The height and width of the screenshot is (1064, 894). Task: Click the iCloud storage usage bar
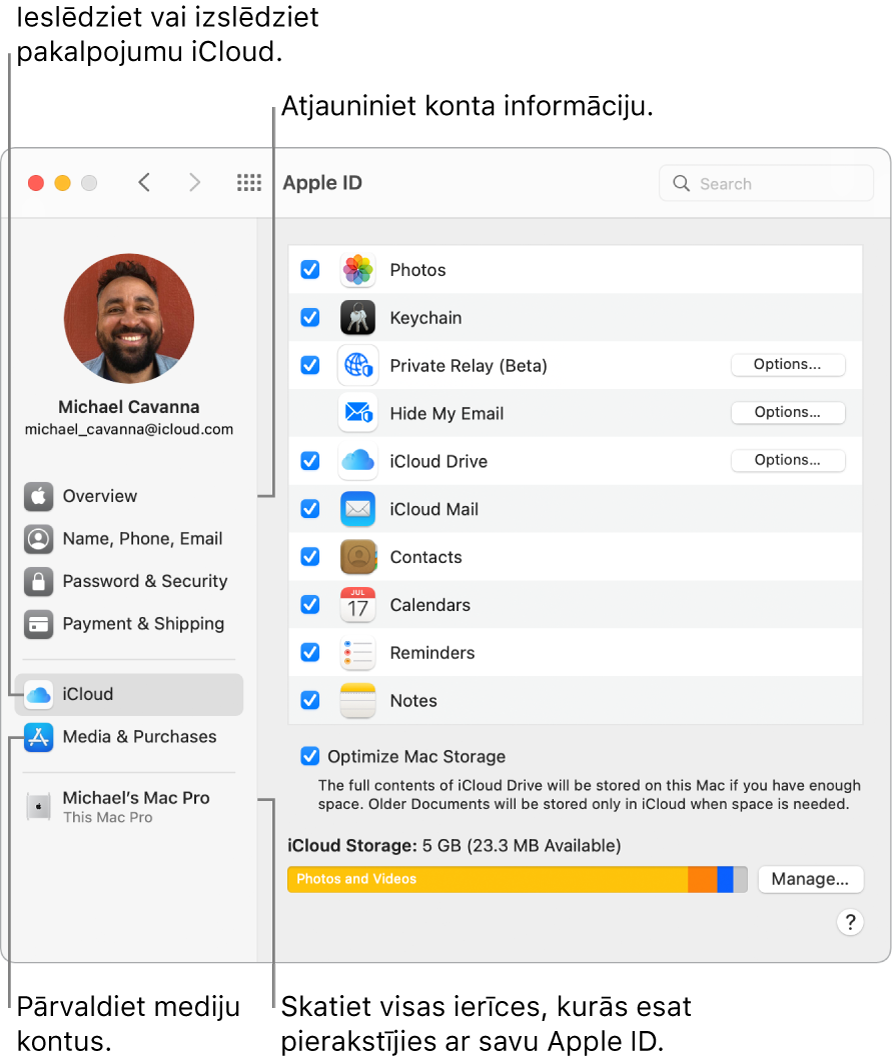[517, 879]
